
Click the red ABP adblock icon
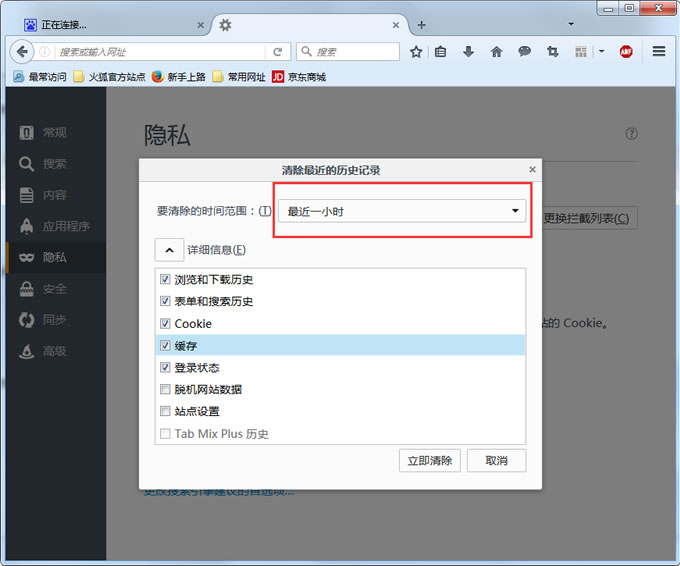626,51
